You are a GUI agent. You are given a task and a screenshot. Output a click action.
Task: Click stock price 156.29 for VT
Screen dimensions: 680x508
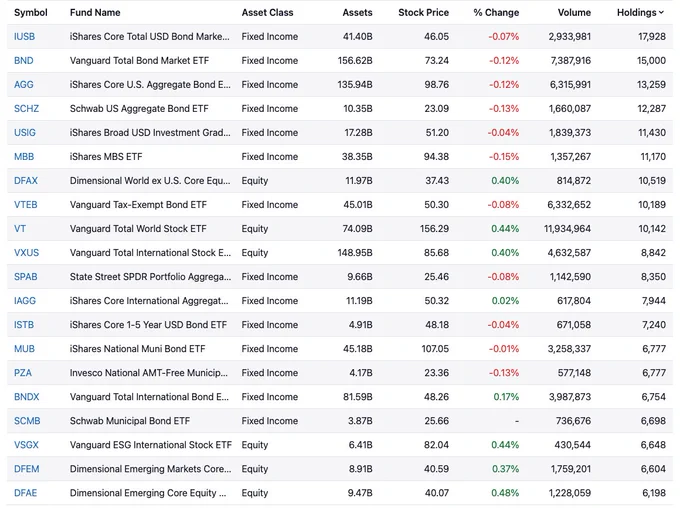[434, 229]
